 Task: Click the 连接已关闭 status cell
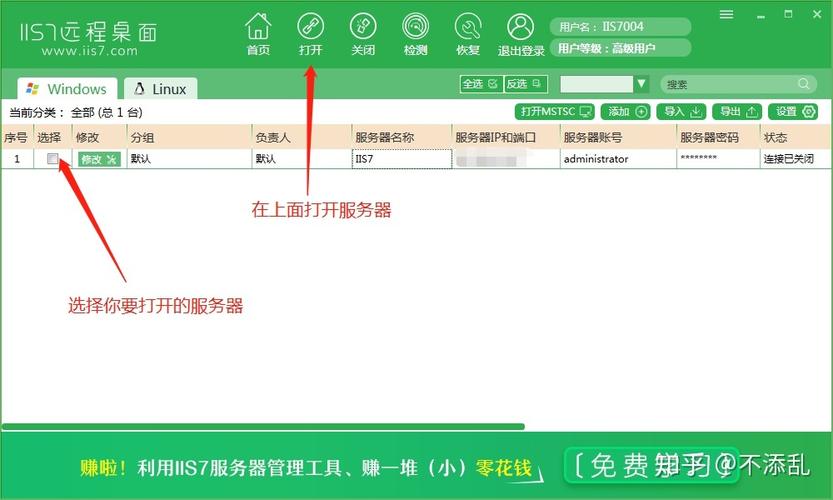pos(795,158)
